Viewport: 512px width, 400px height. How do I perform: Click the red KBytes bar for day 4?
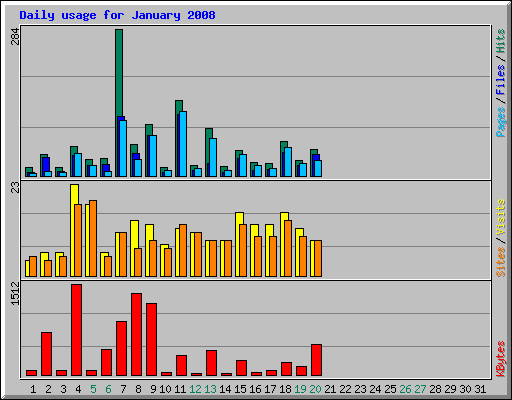coord(76,330)
